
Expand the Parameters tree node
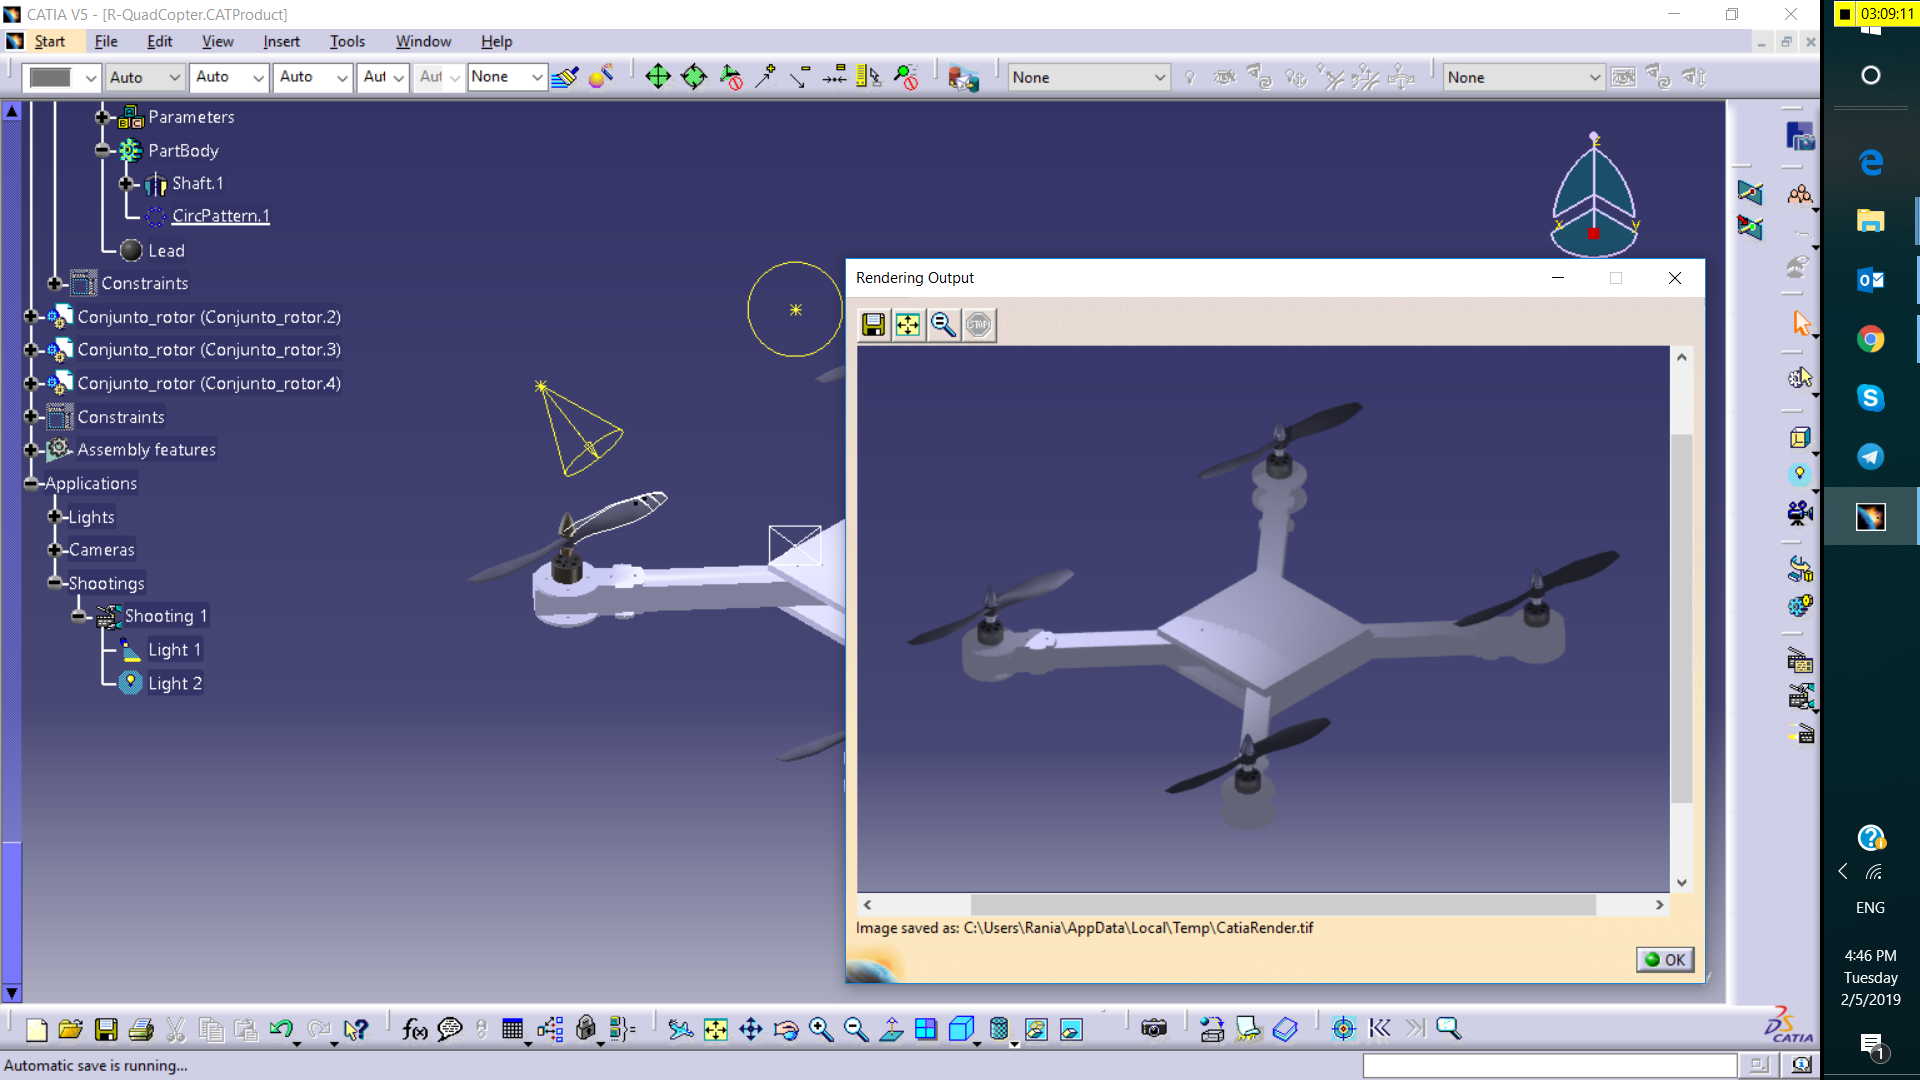[102, 117]
